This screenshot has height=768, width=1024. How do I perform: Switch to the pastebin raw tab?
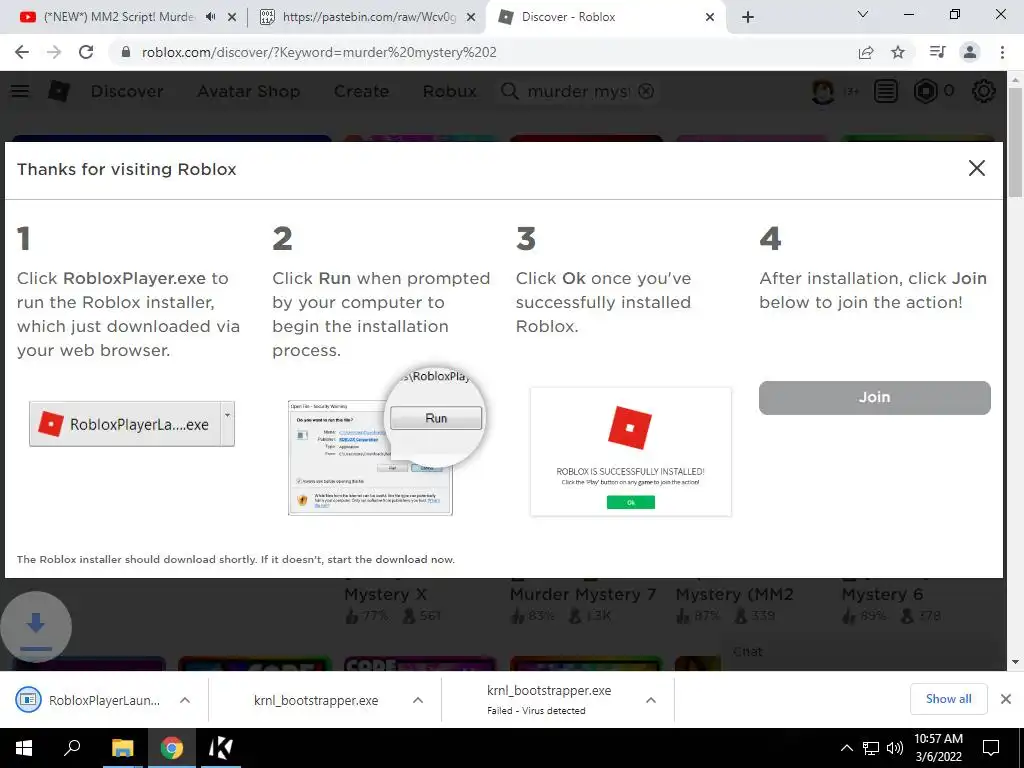point(368,17)
